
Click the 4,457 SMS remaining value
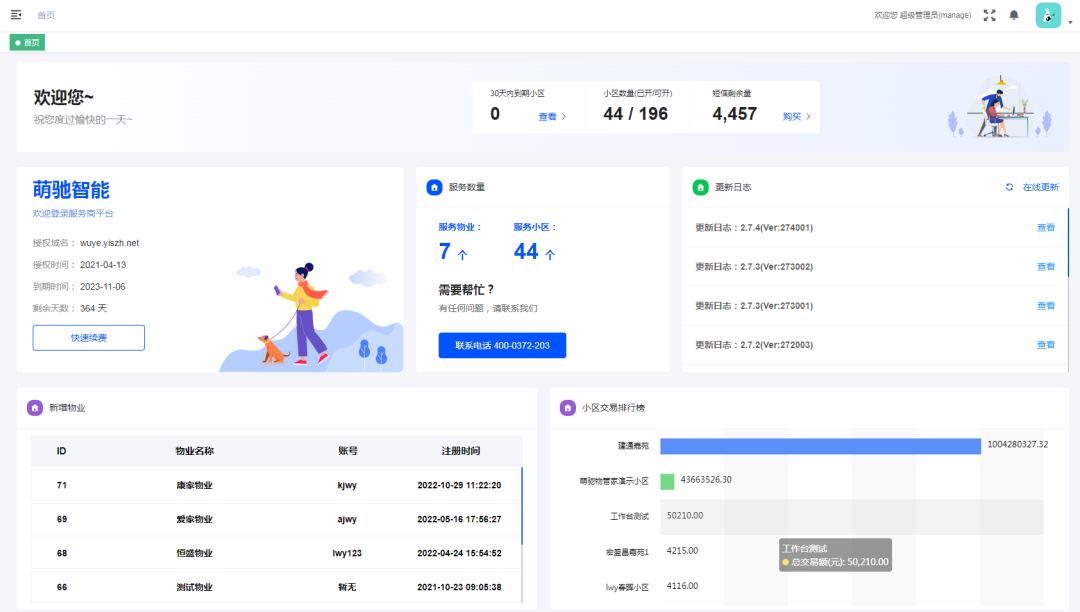734,114
